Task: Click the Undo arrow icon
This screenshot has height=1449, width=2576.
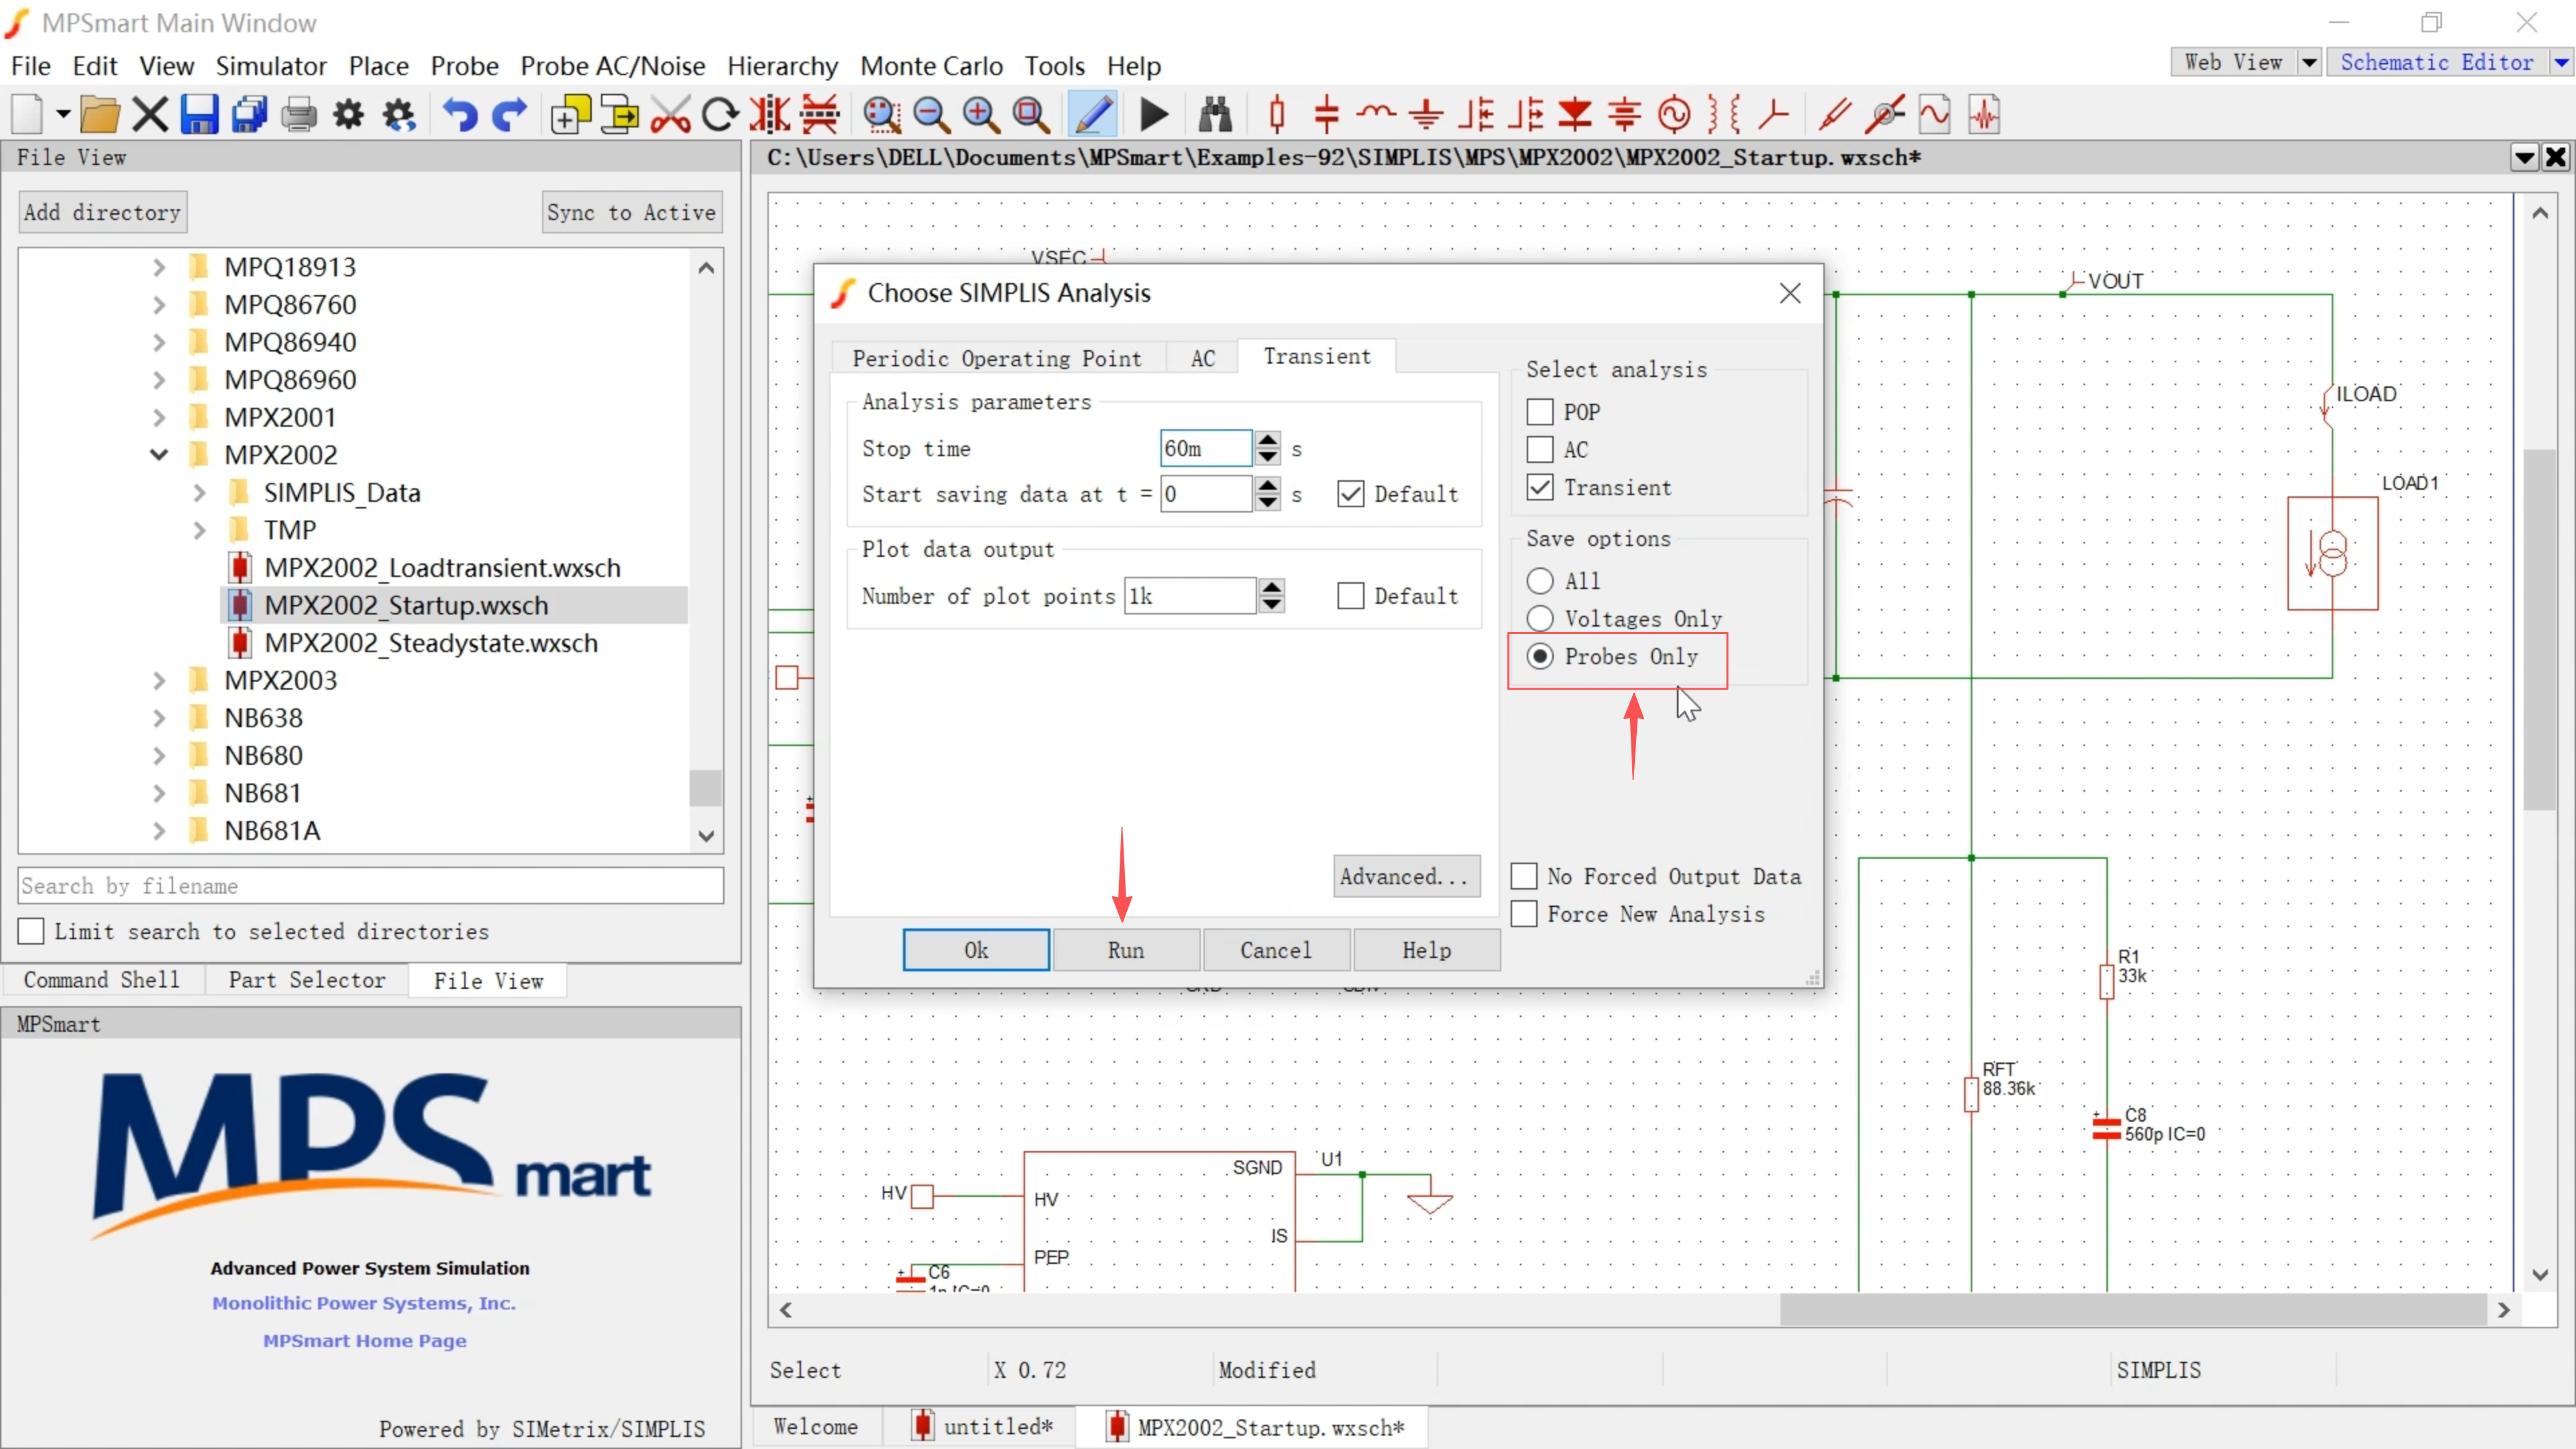Action: (x=460, y=115)
